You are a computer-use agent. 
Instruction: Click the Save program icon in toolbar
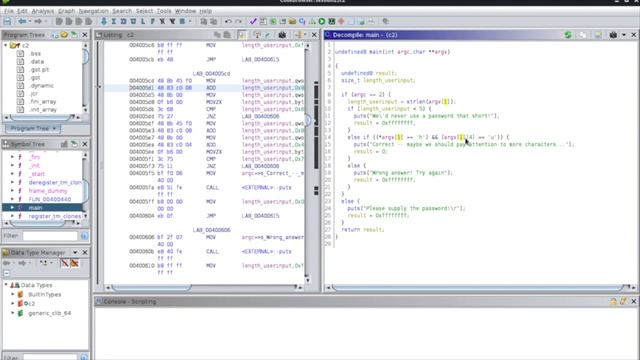click(x=7, y=21)
